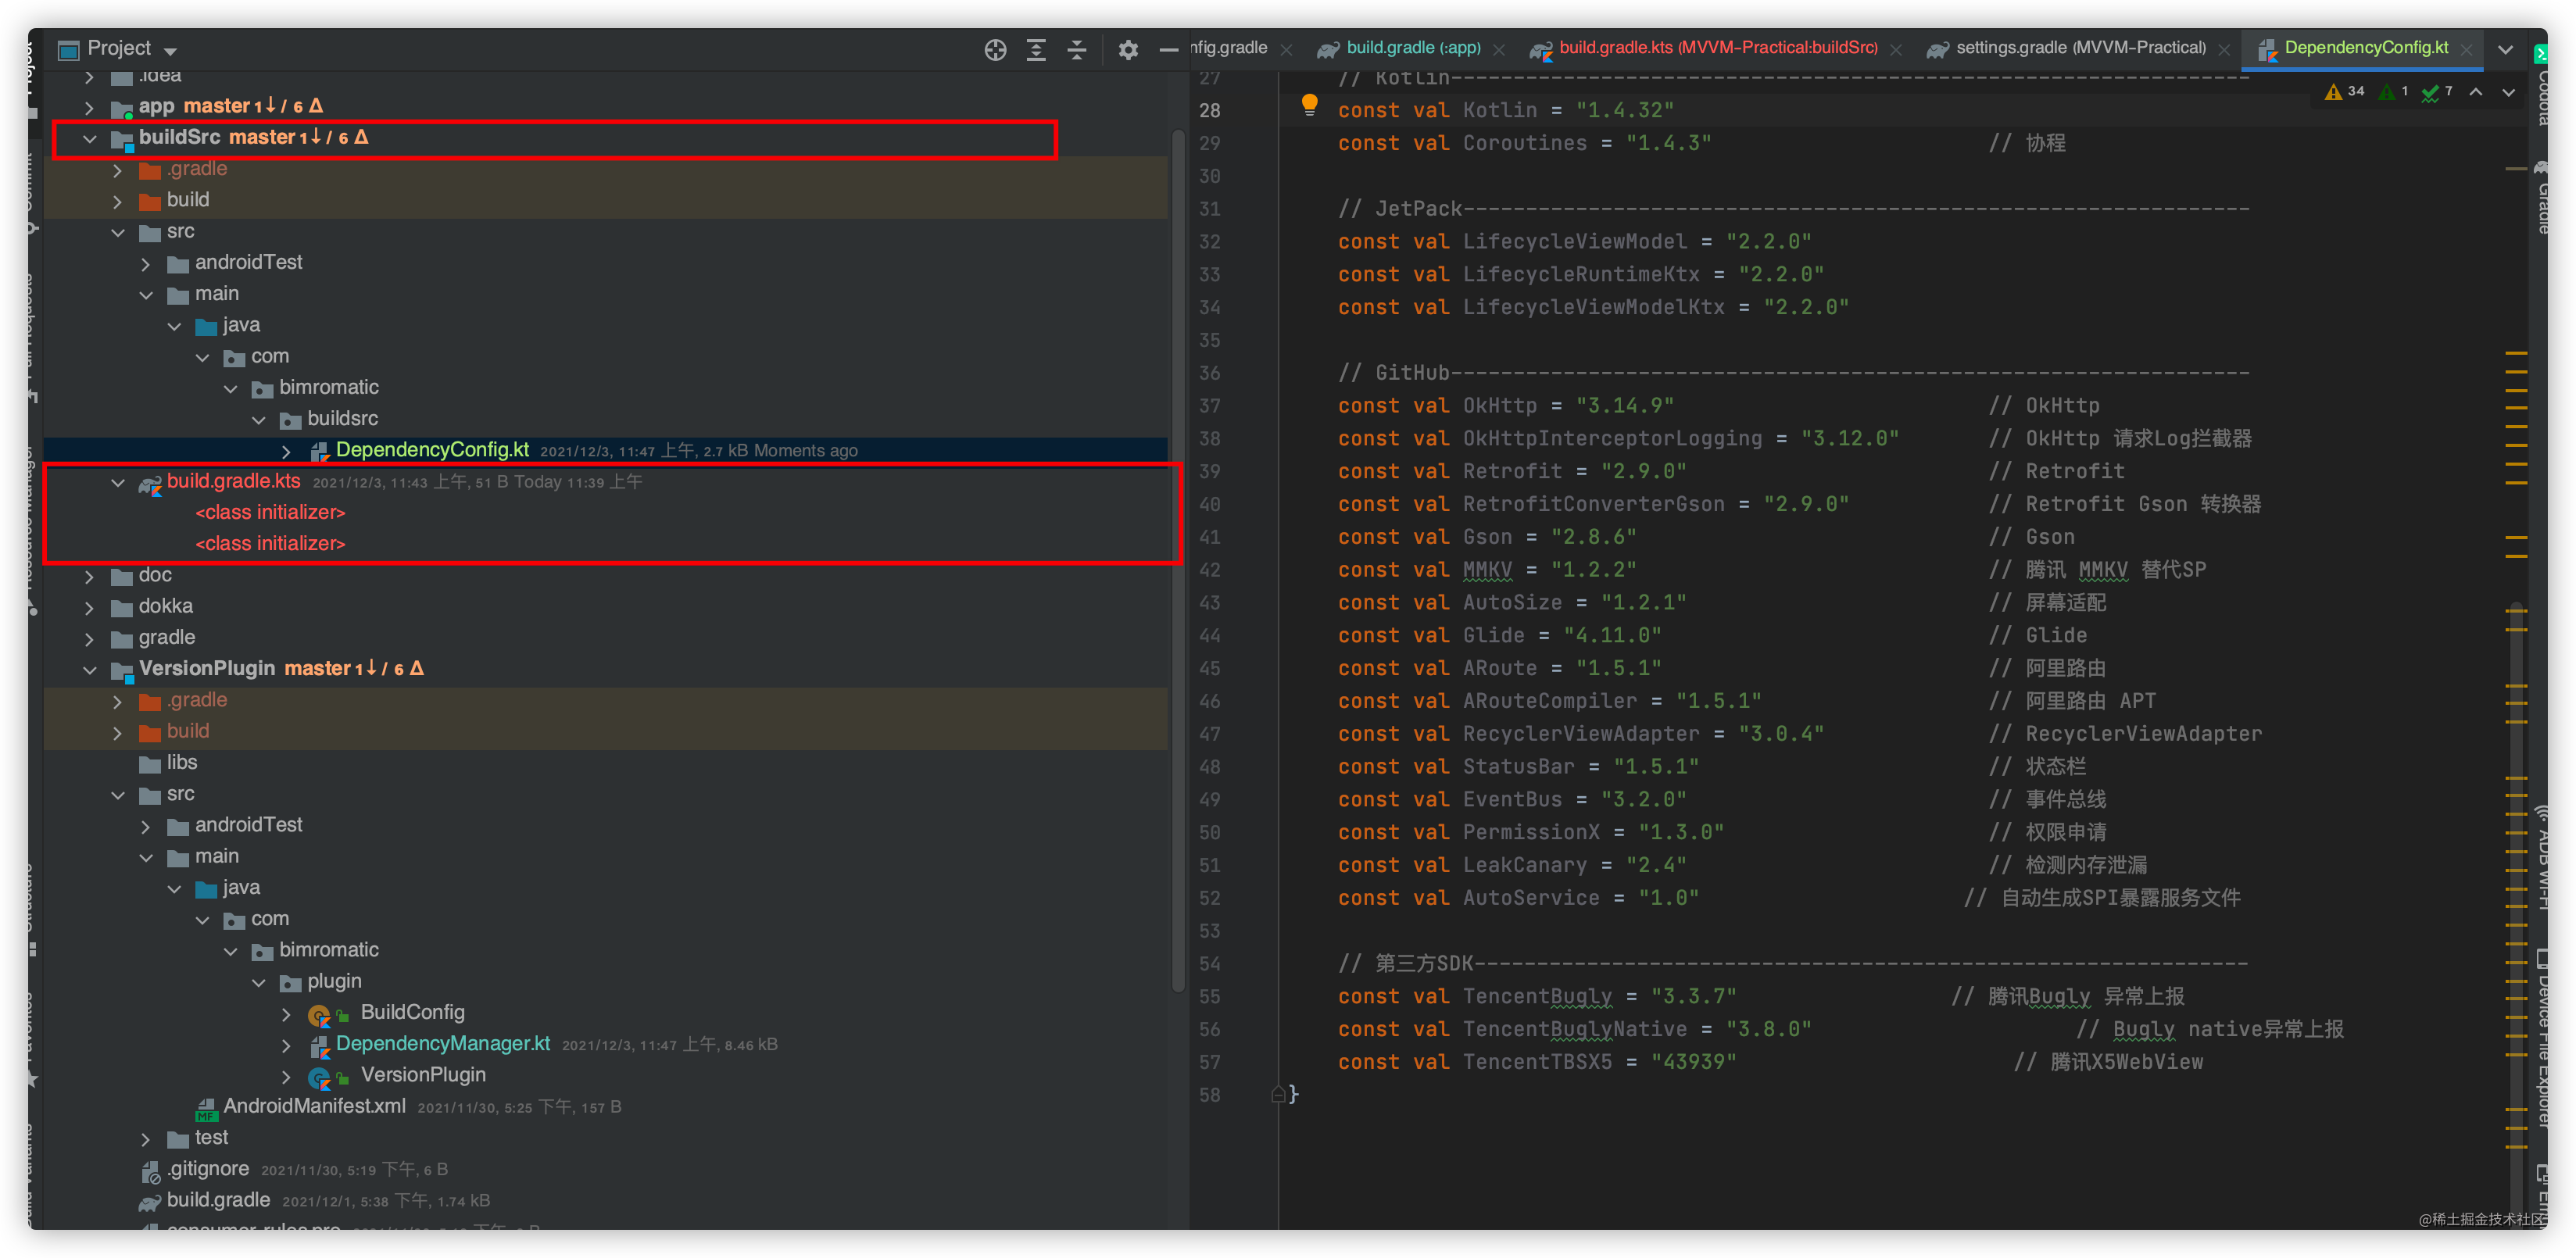Expand the BuildConfig class node

[286, 1014]
